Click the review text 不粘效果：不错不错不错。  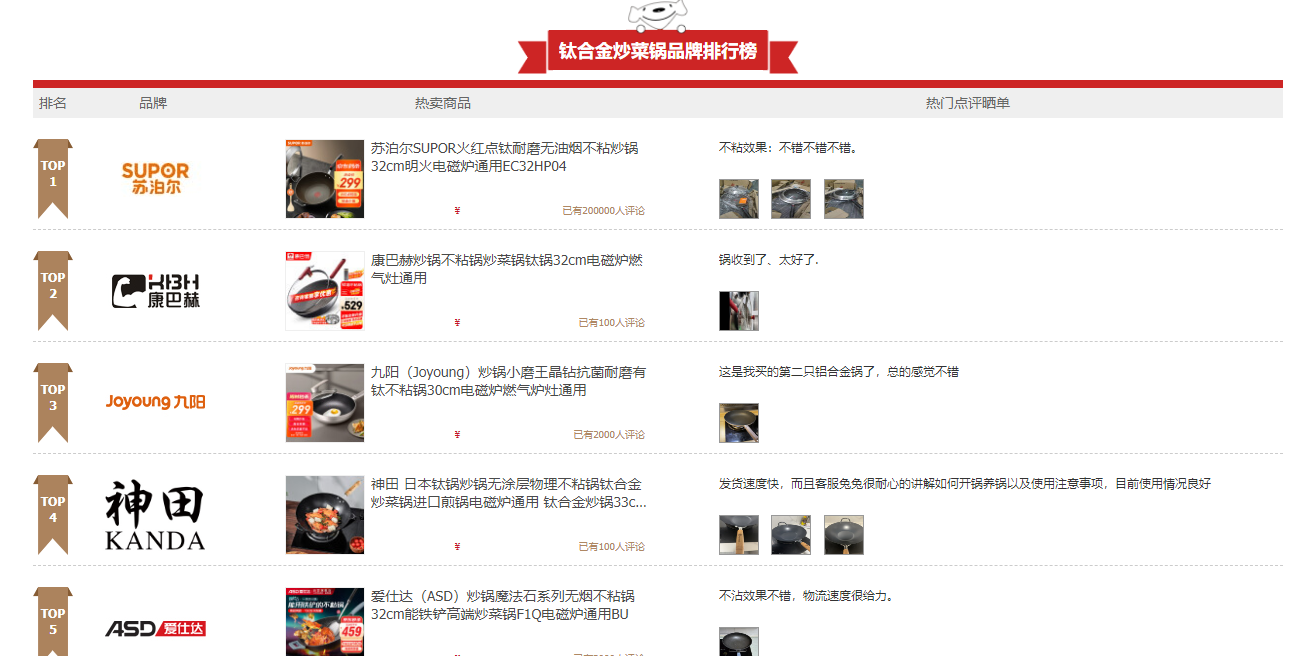tap(788, 148)
